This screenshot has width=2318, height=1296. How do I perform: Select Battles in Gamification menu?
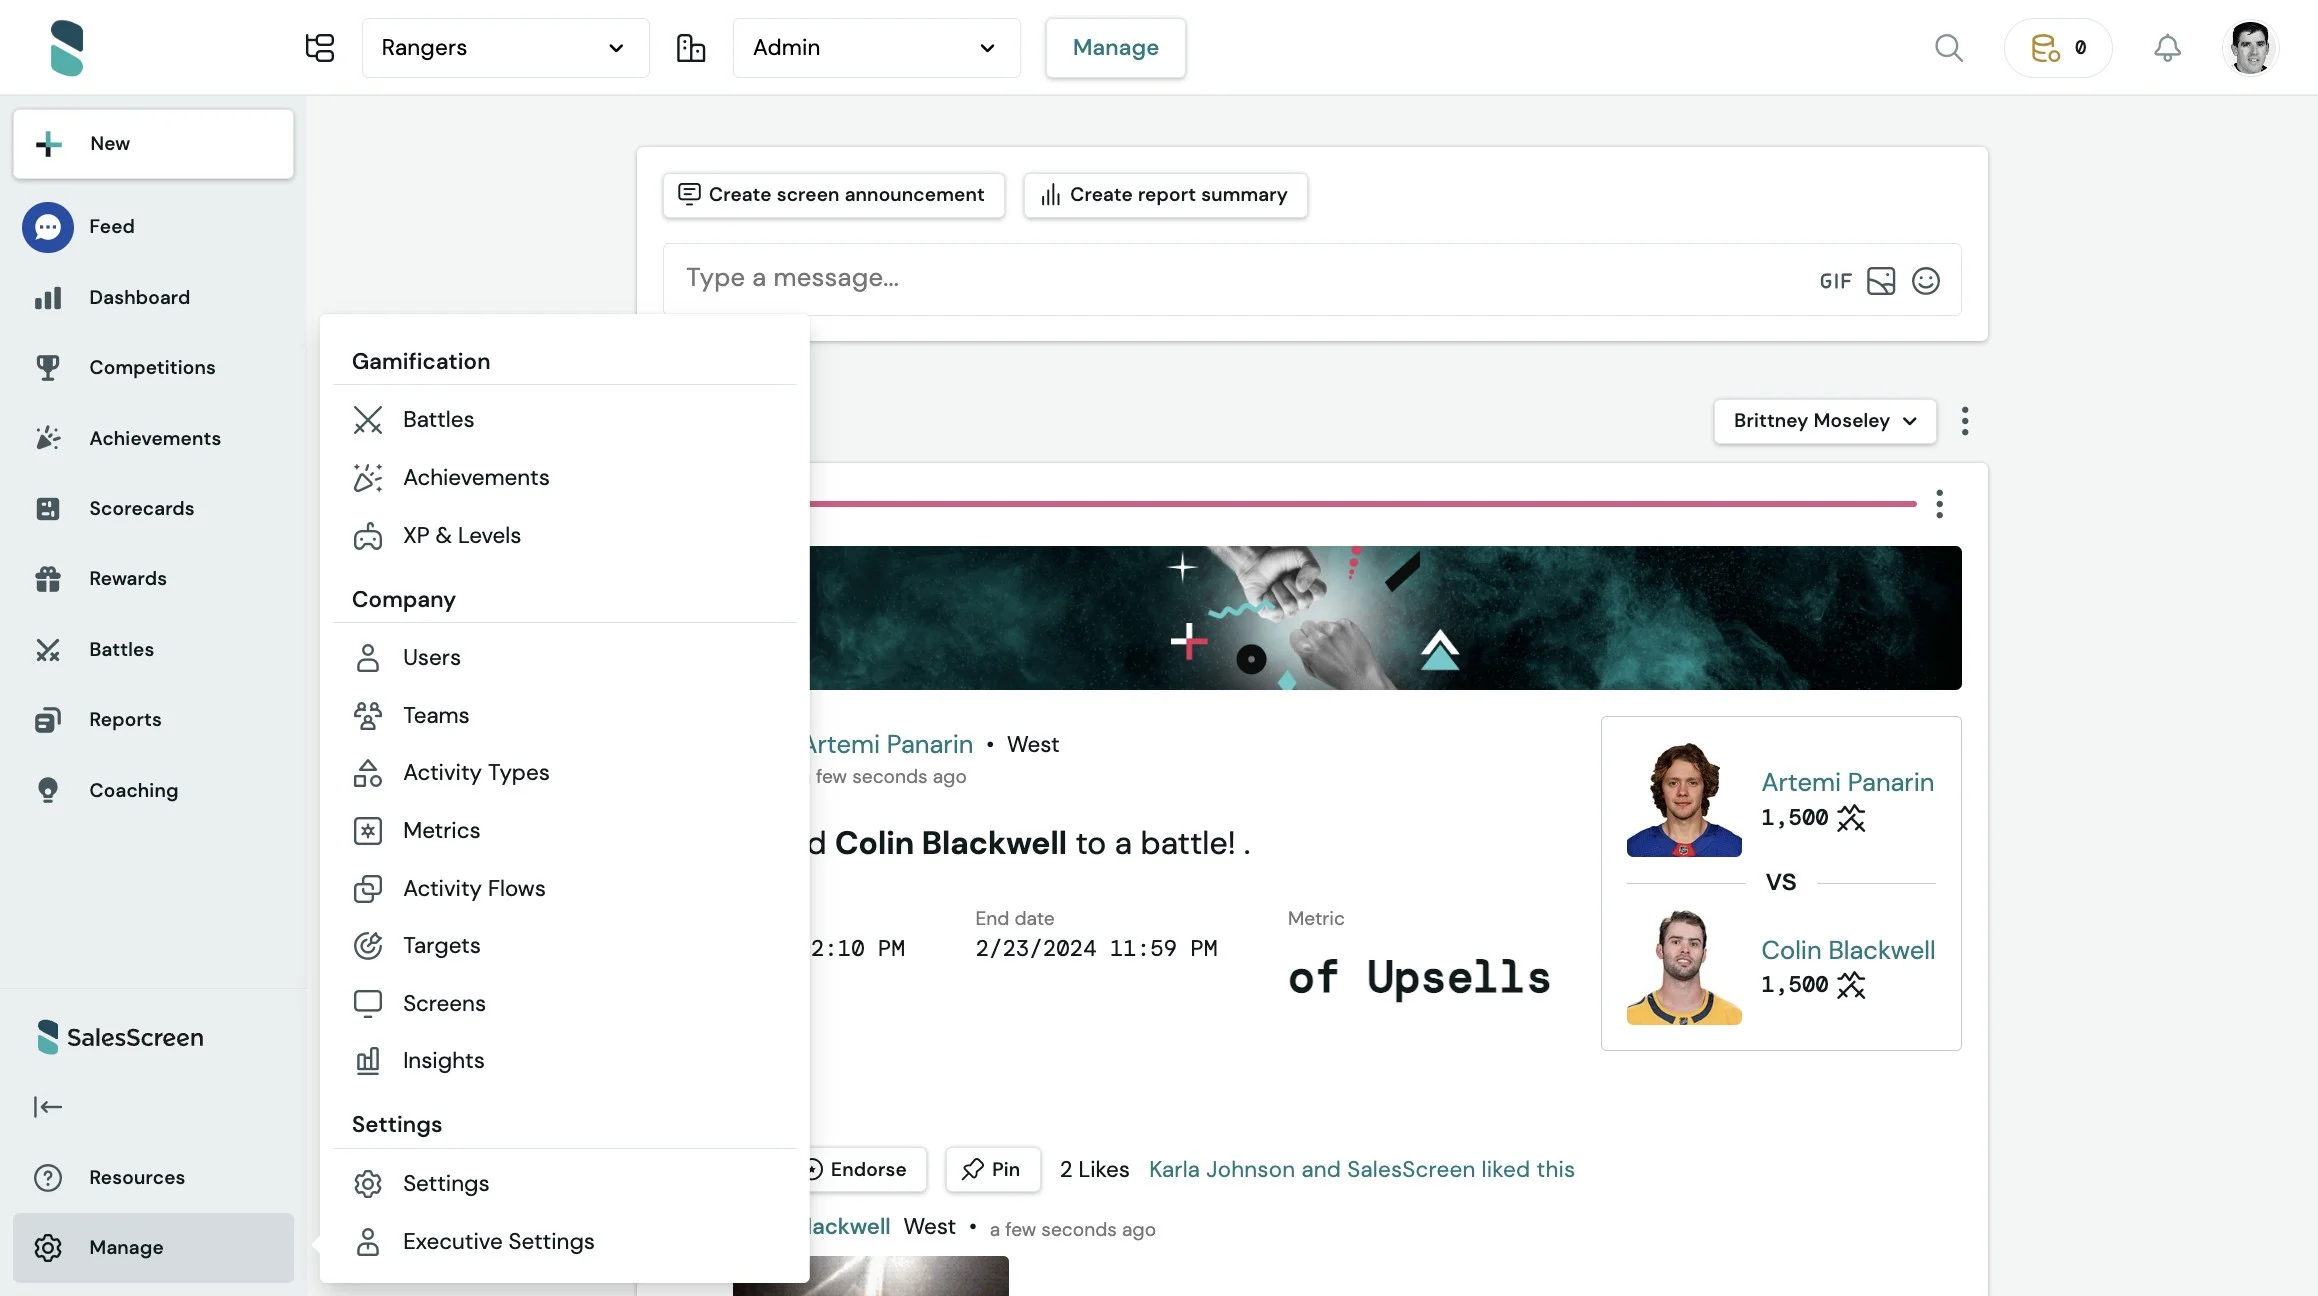click(x=565, y=420)
